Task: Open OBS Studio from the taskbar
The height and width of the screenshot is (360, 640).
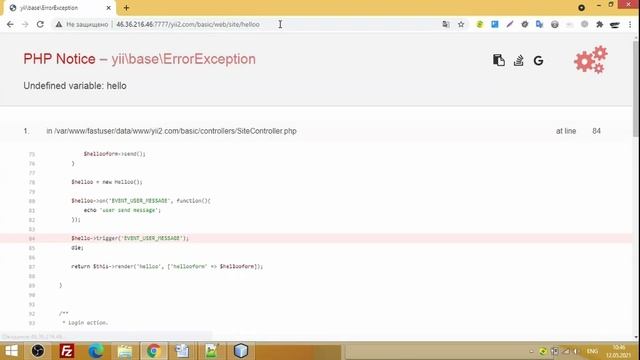Action: (x=38, y=351)
